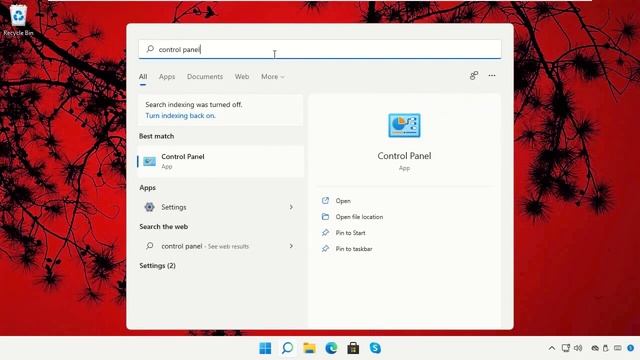
Task: Click the 'Settings (2)' group header
Action: pyautogui.click(x=158, y=265)
